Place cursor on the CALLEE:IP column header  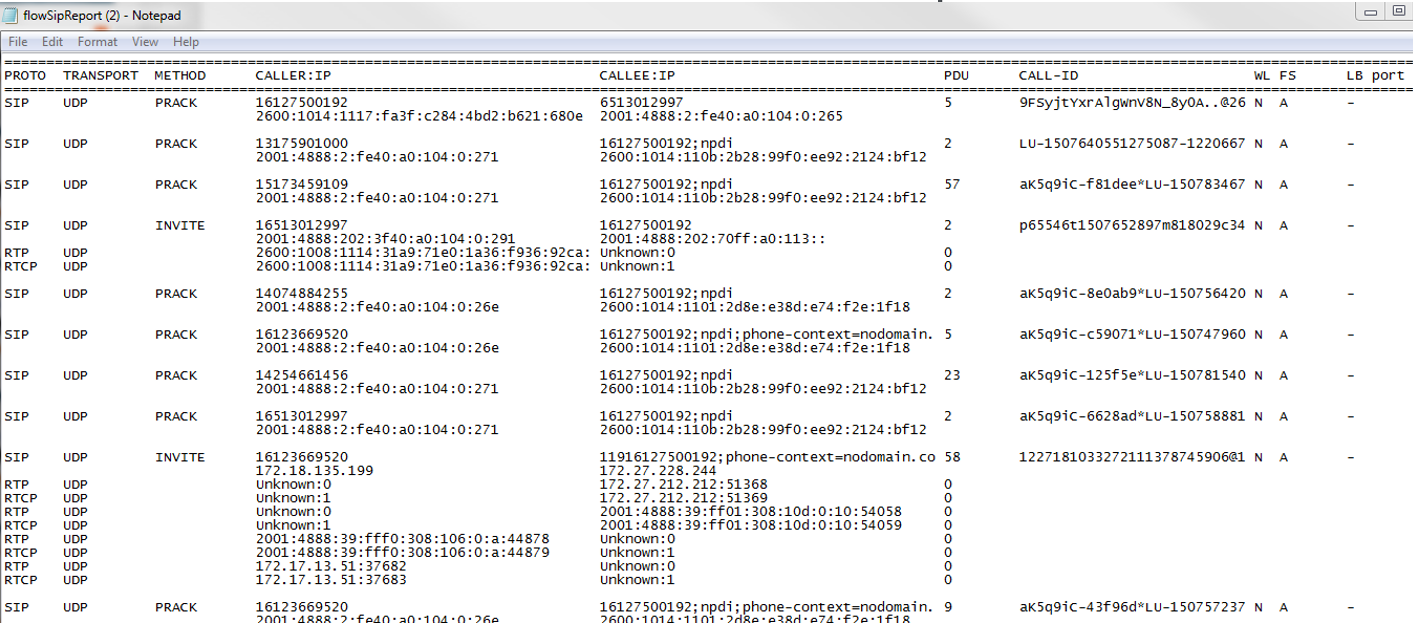(637, 75)
